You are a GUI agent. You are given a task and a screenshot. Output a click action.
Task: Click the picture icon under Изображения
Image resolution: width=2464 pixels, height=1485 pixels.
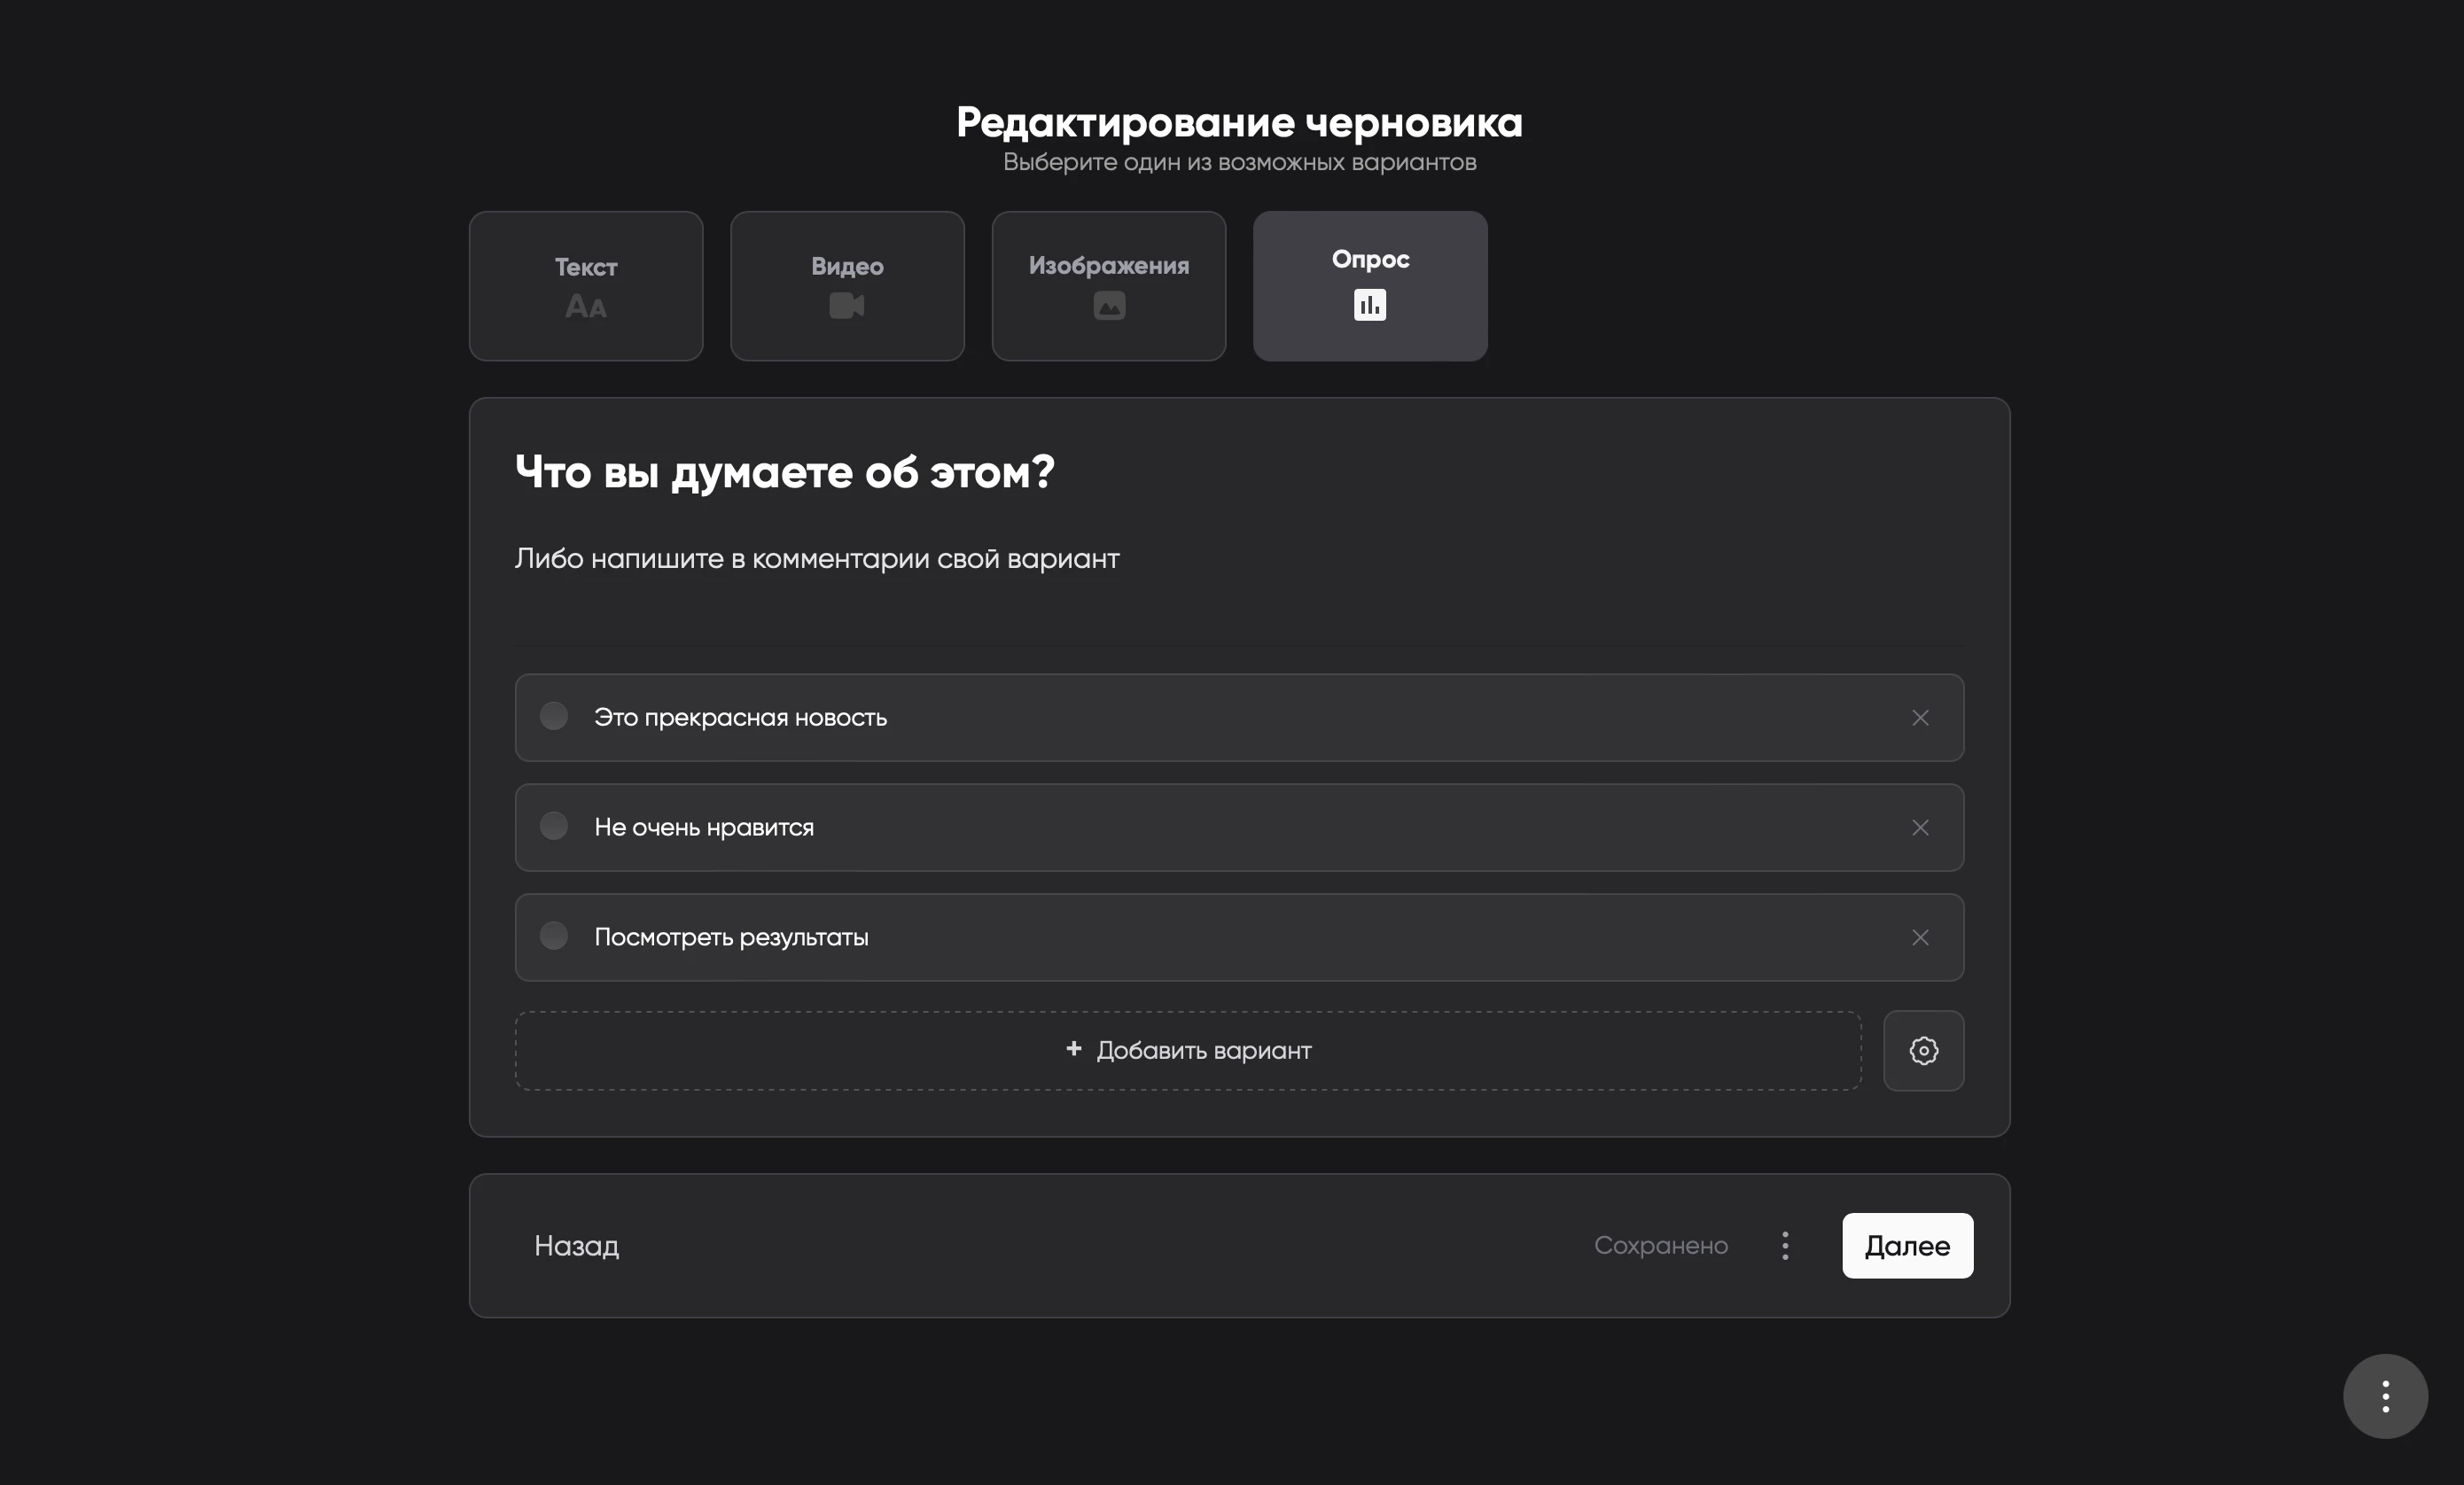1109,305
